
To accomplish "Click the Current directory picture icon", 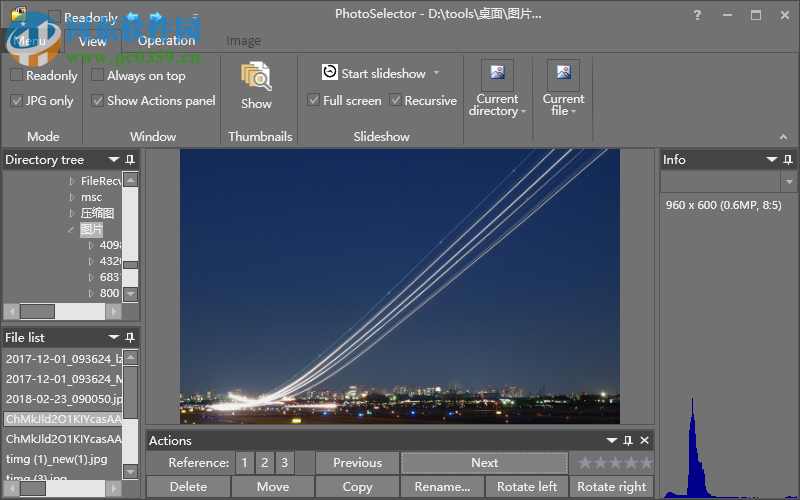I will tap(497, 74).
